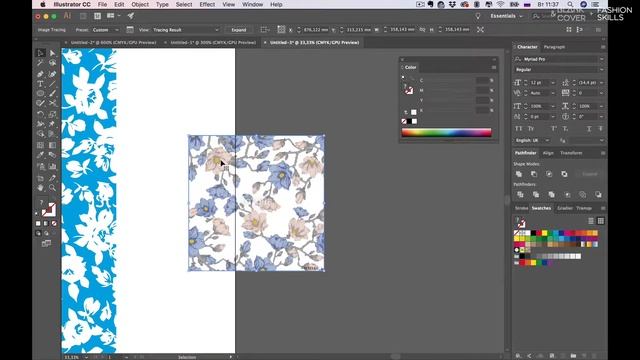Switch to the Align panel tab
640x360 pixels.
pos(548,153)
